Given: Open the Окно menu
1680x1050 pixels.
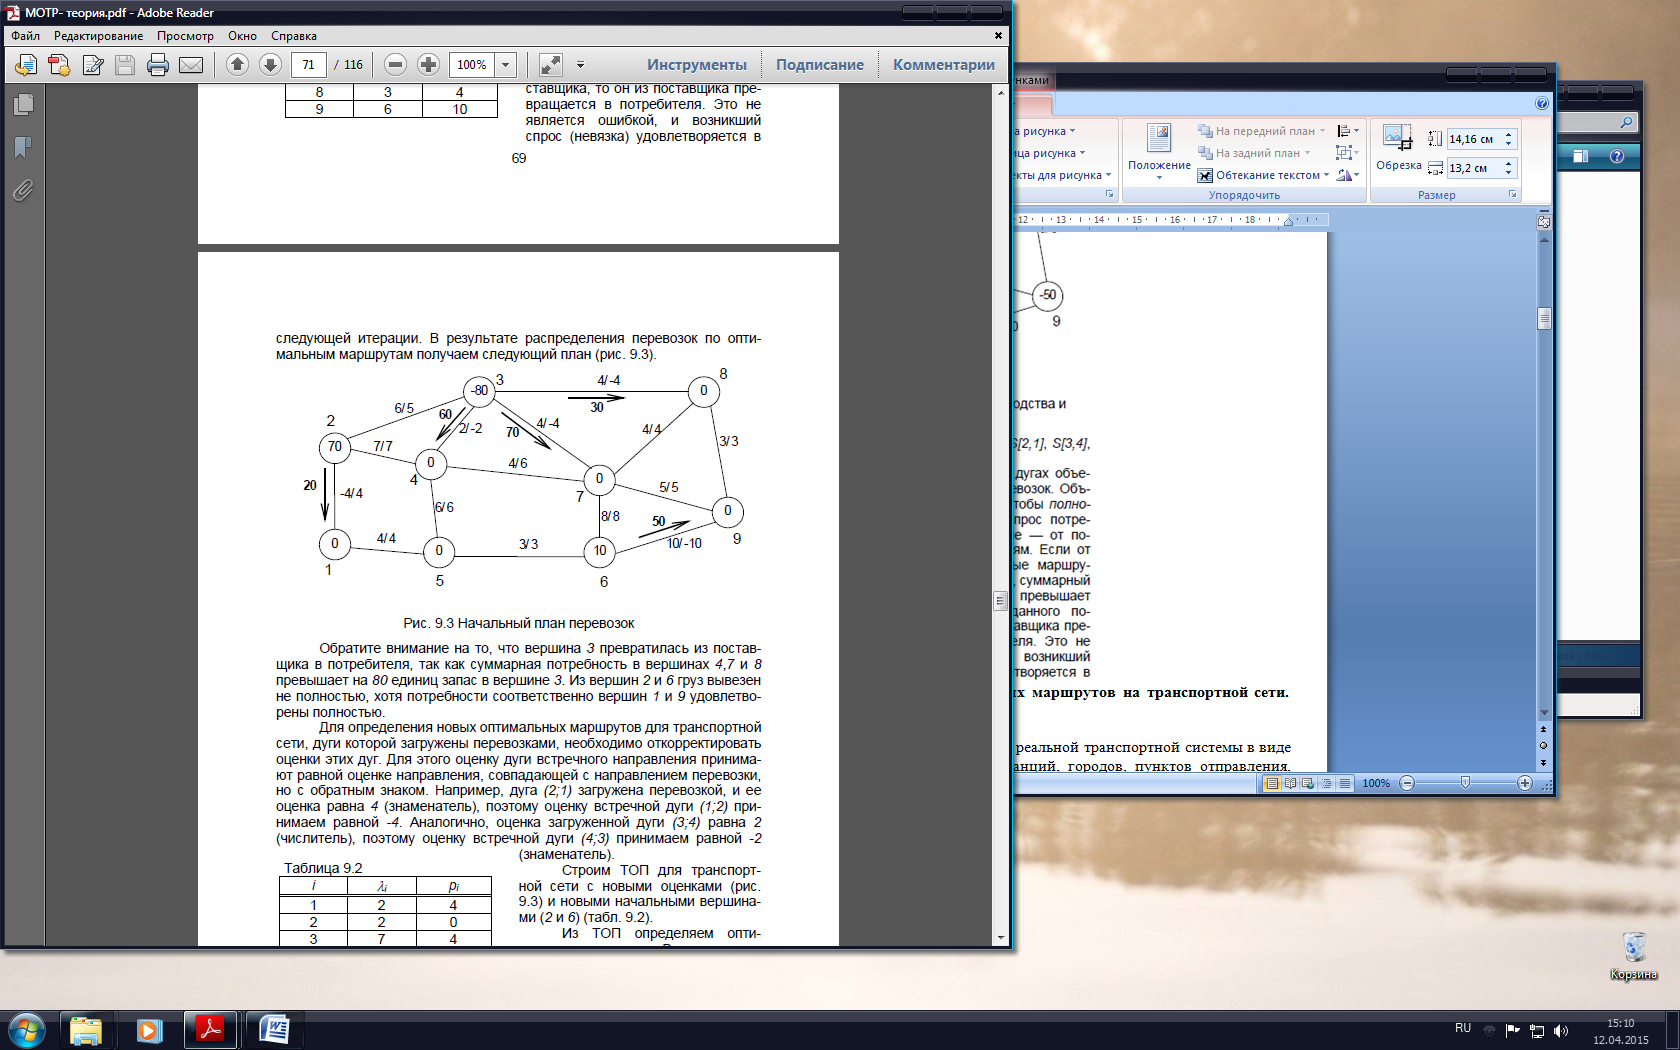Looking at the screenshot, I should click(242, 36).
